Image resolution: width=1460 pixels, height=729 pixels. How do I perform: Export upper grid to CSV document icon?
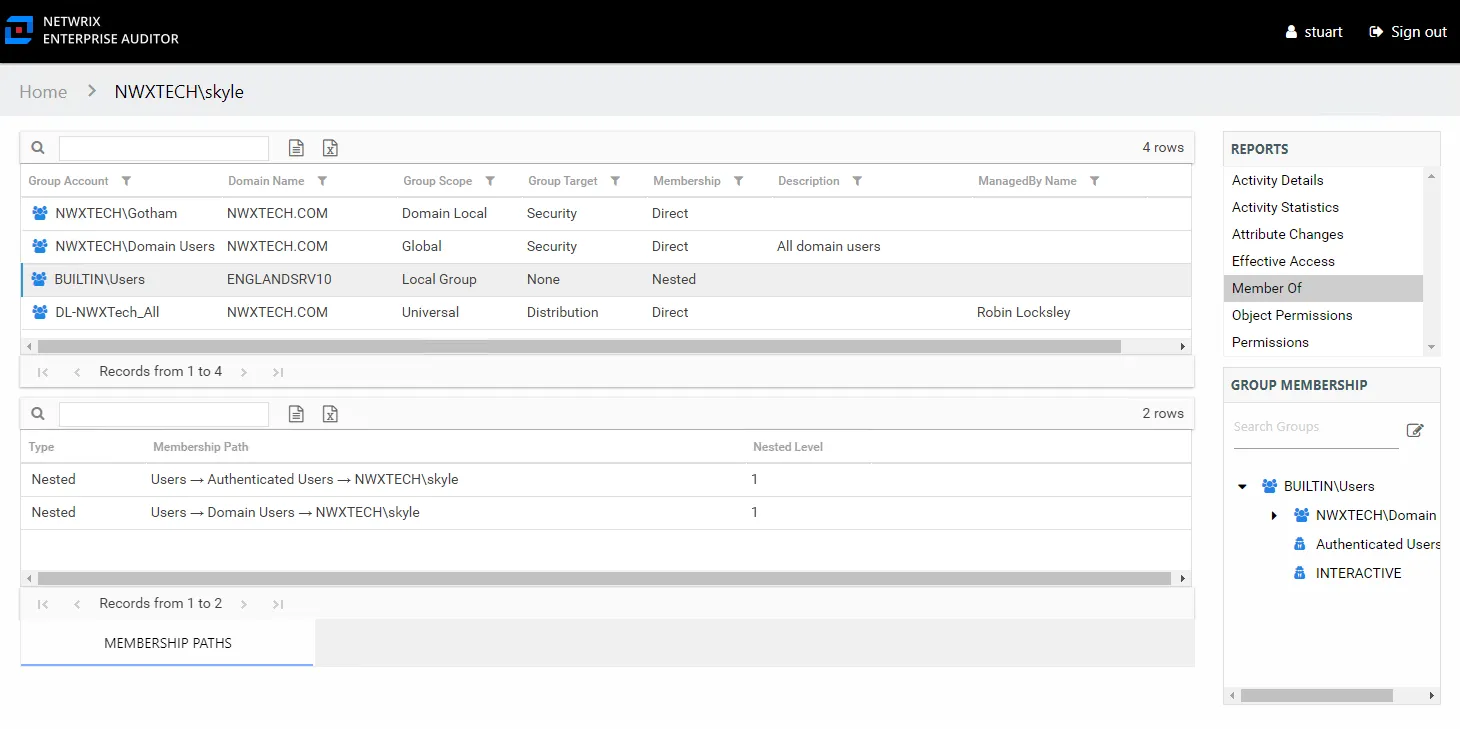point(296,148)
